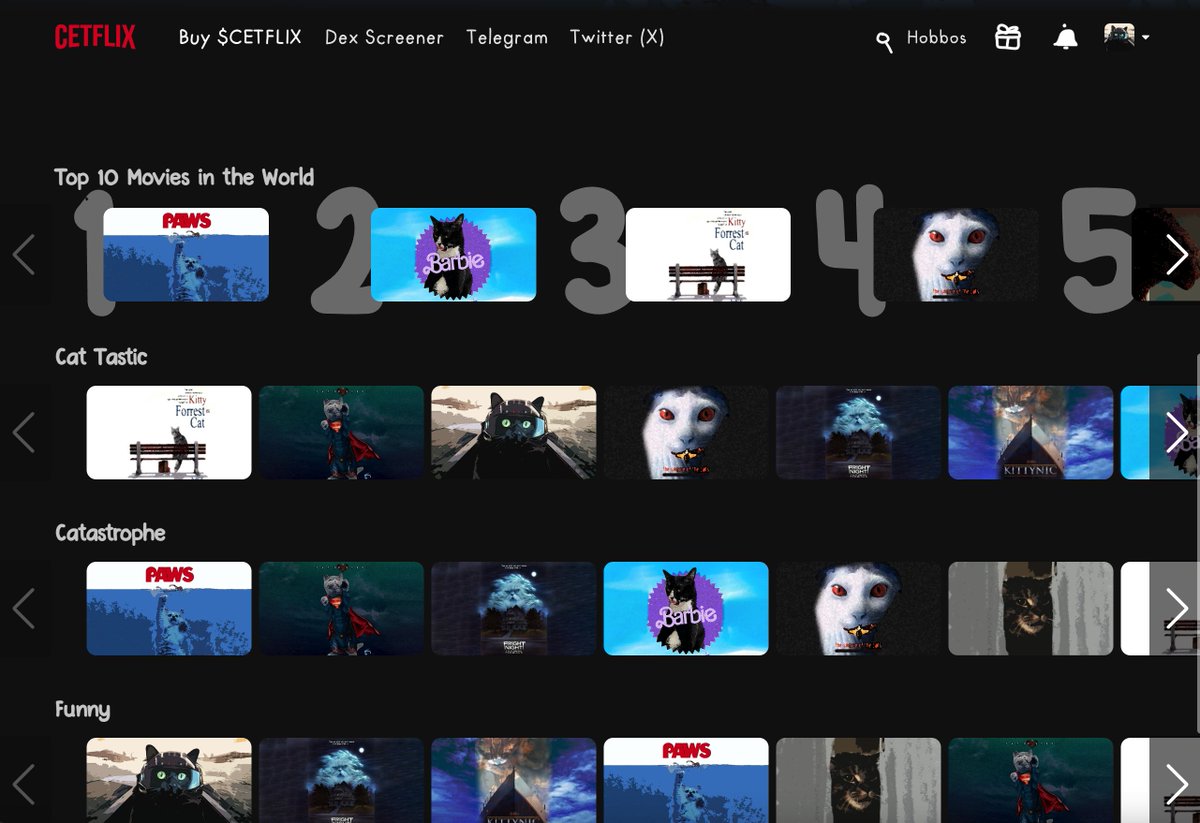Open red-eyed cat in Cat Tastic row
Viewport: 1200px width, 823px height.
tap(686, 432)
